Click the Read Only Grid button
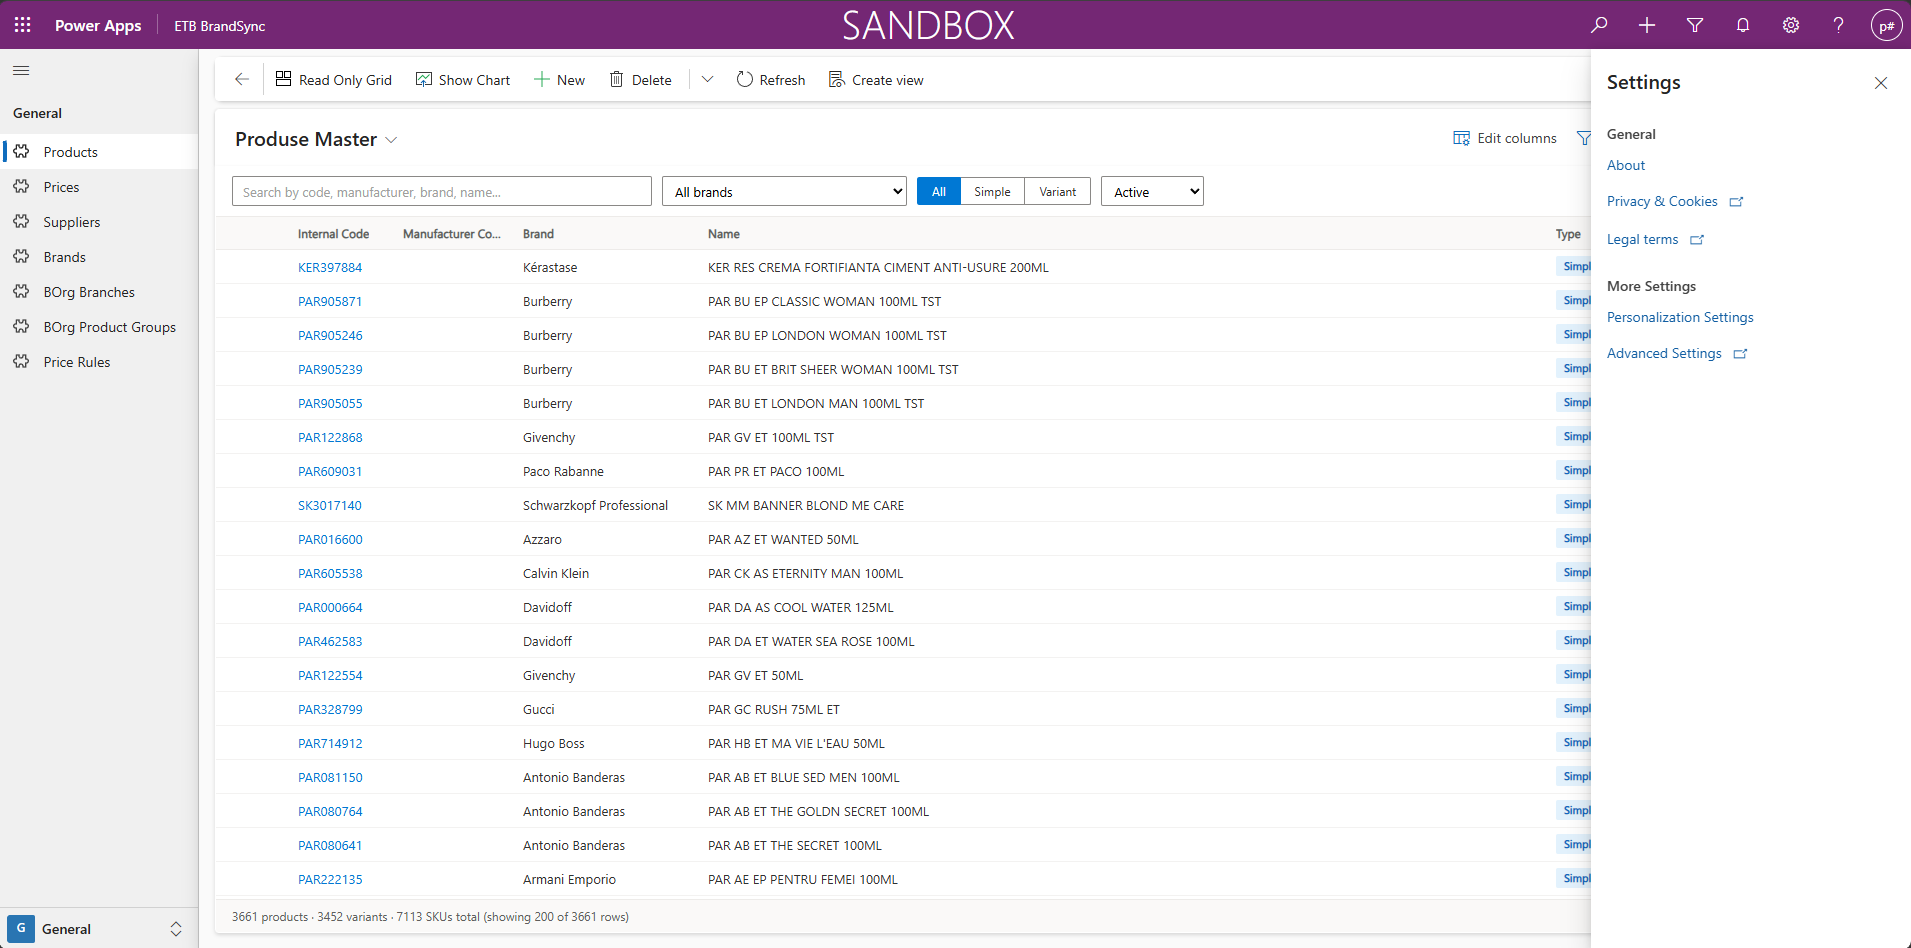Image resolution: width=1911 pixels, height=948 pixels. (334, 80)
